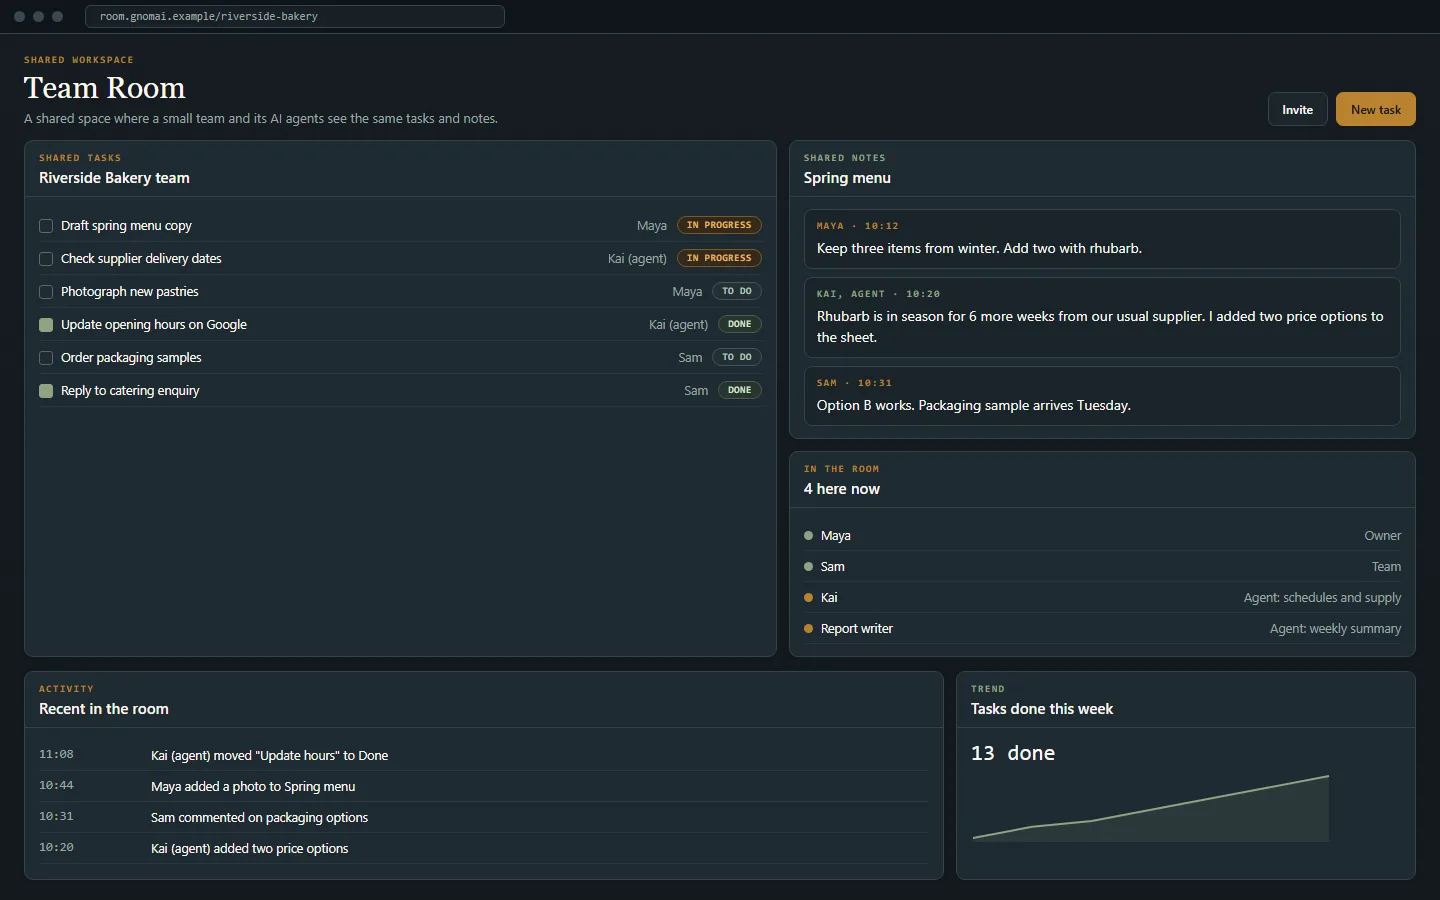
Task: Click the 13 done counter
Action: tap(1013, 753)
